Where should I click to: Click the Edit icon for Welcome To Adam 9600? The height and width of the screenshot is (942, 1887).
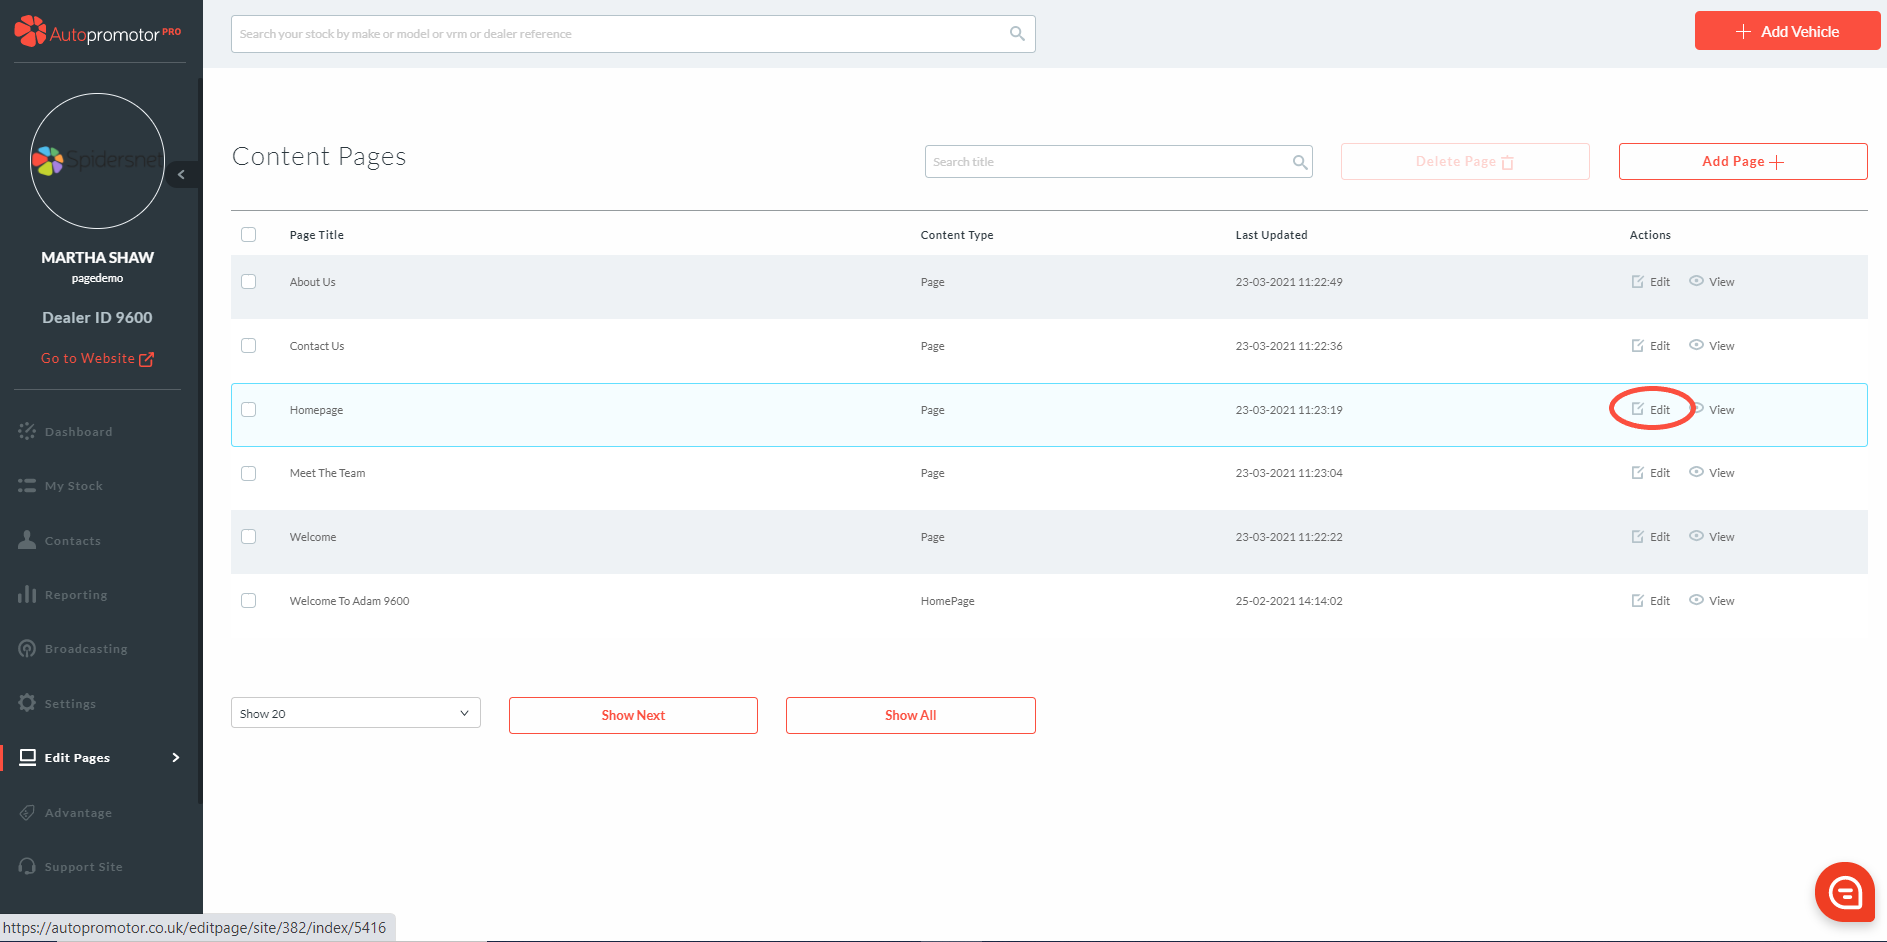point(1638,600)
